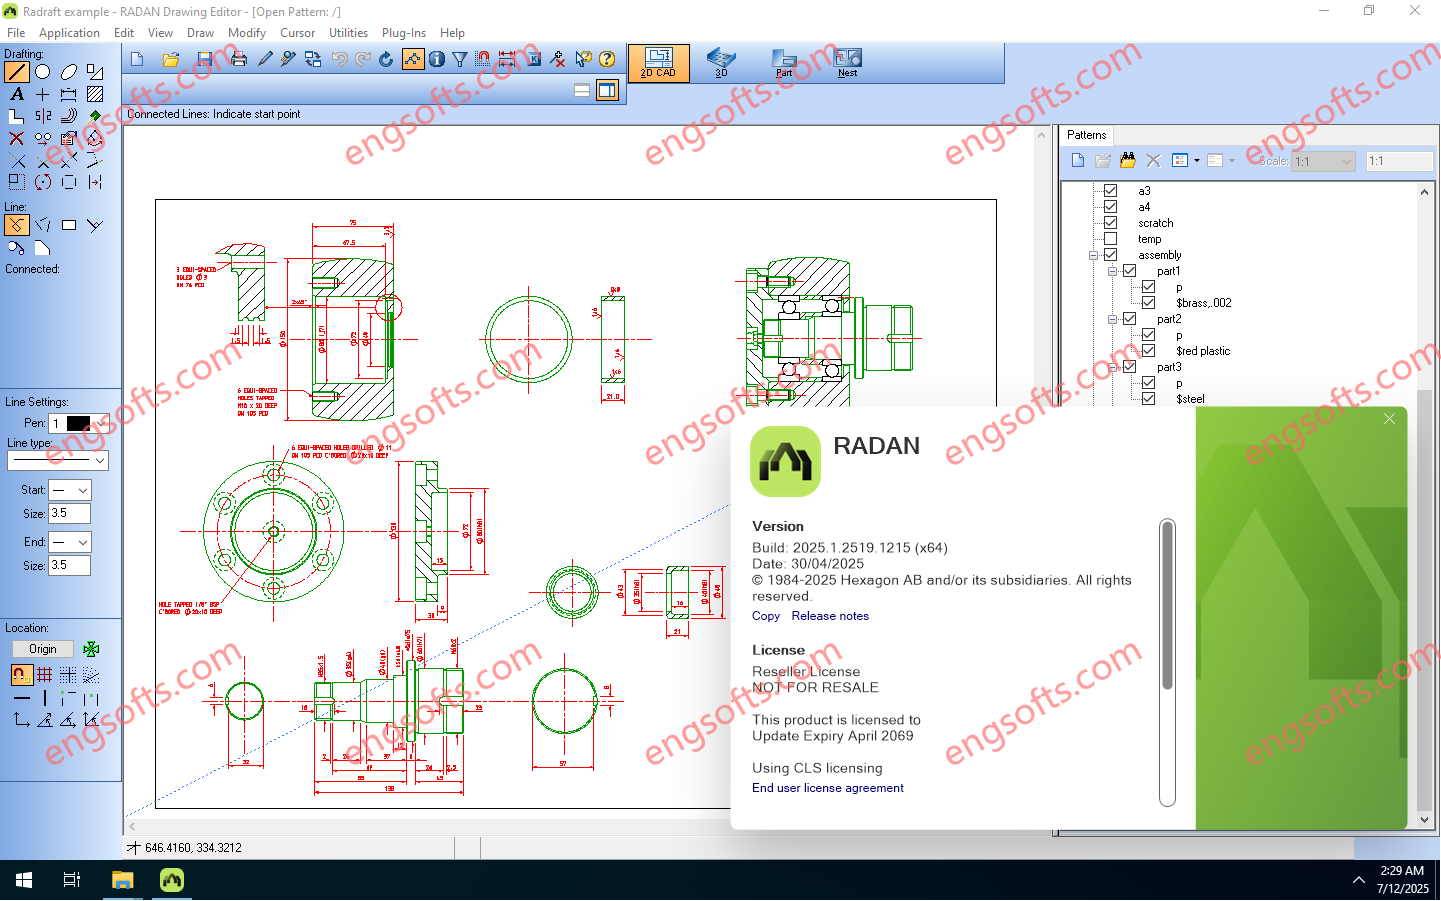
Task: Open the File menu
Action: tap(16, 33)
